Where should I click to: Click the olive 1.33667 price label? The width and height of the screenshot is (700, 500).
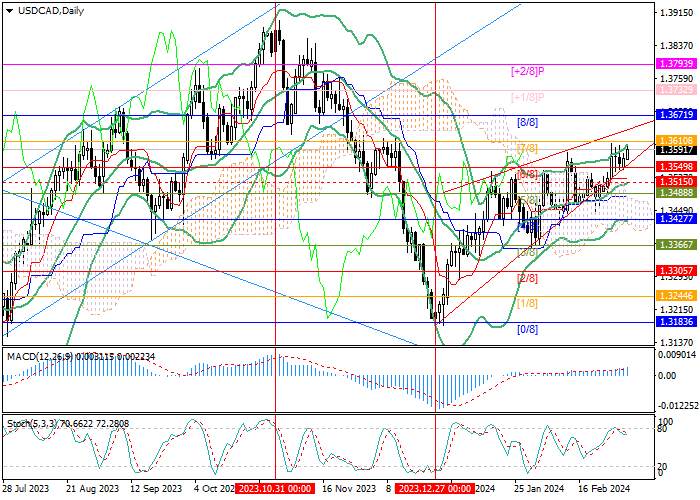pos(676,244)
